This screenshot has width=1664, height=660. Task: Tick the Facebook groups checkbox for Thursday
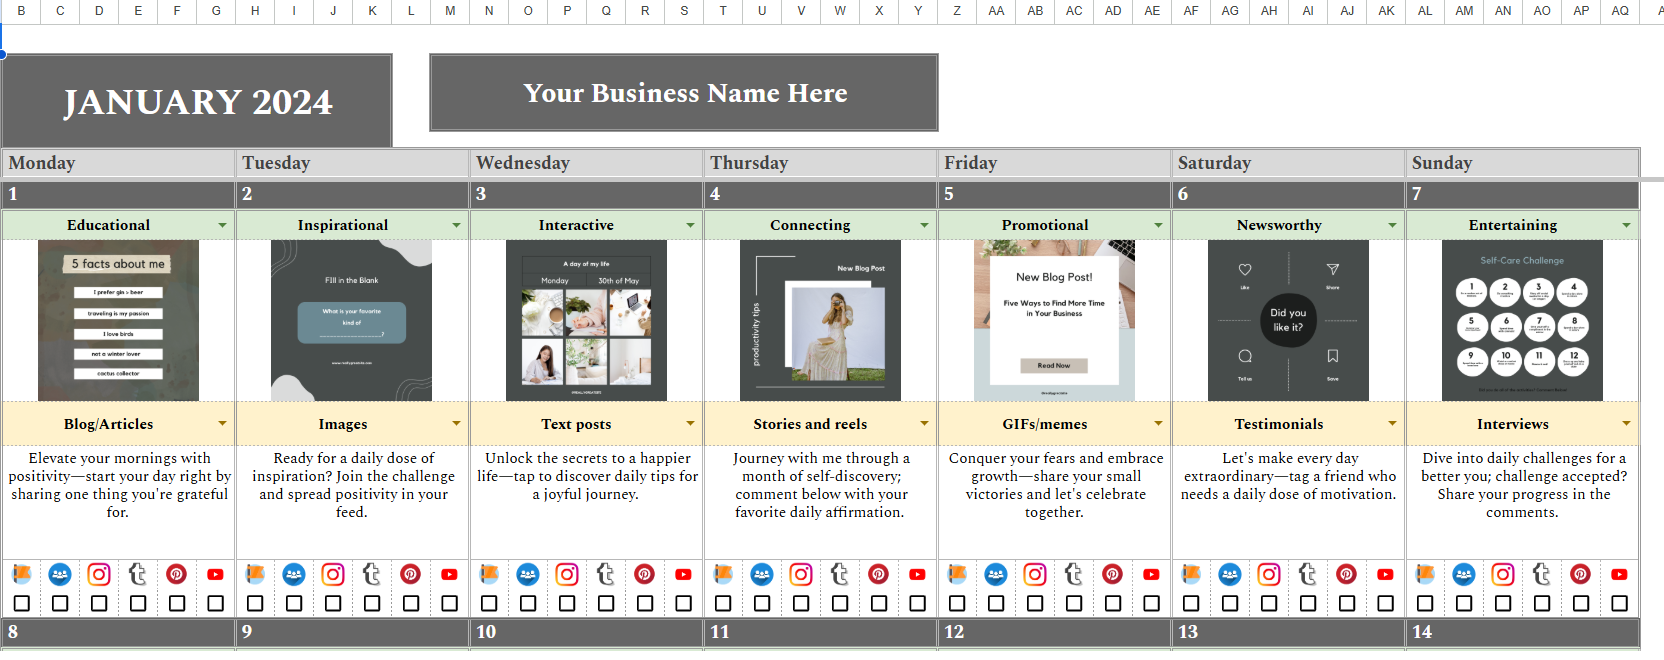click(762, 603)
